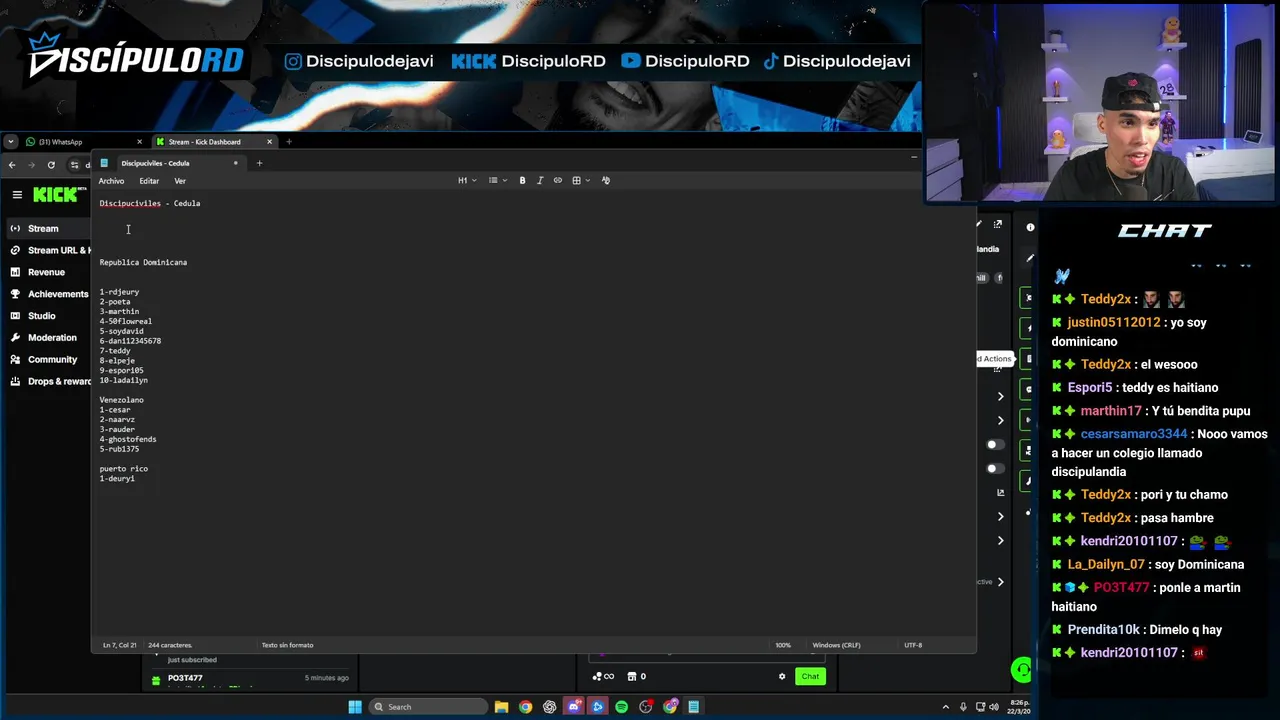Open Discord from taskbar
The width and height of the screenshot is (1280, 720).
point(573,707)
